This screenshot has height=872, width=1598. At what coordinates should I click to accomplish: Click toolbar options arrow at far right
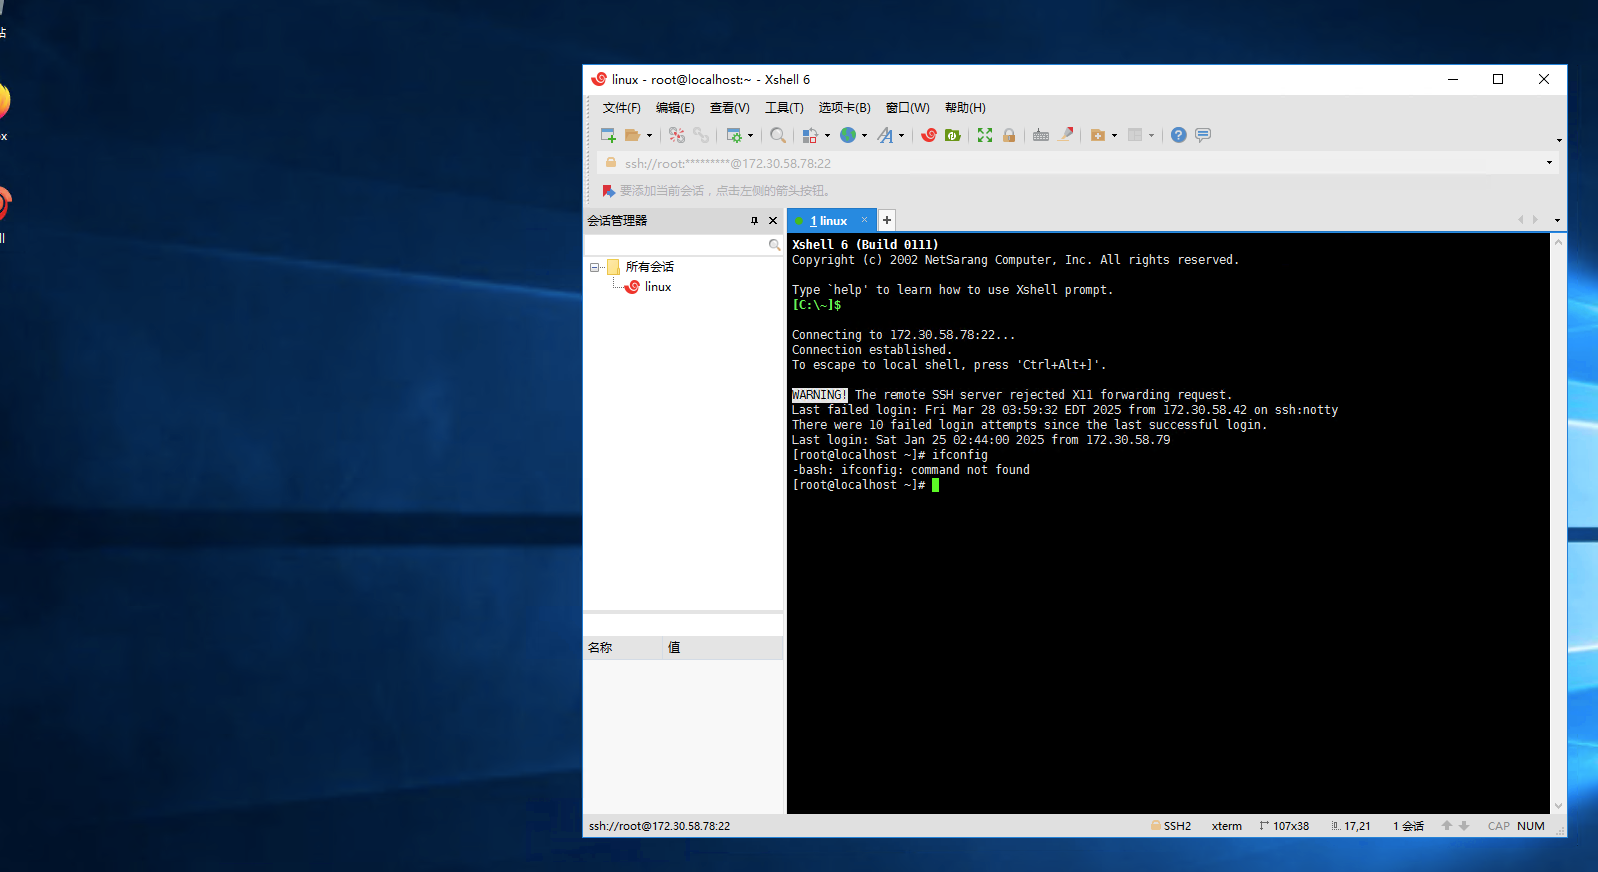click(x=1559, y=140)
